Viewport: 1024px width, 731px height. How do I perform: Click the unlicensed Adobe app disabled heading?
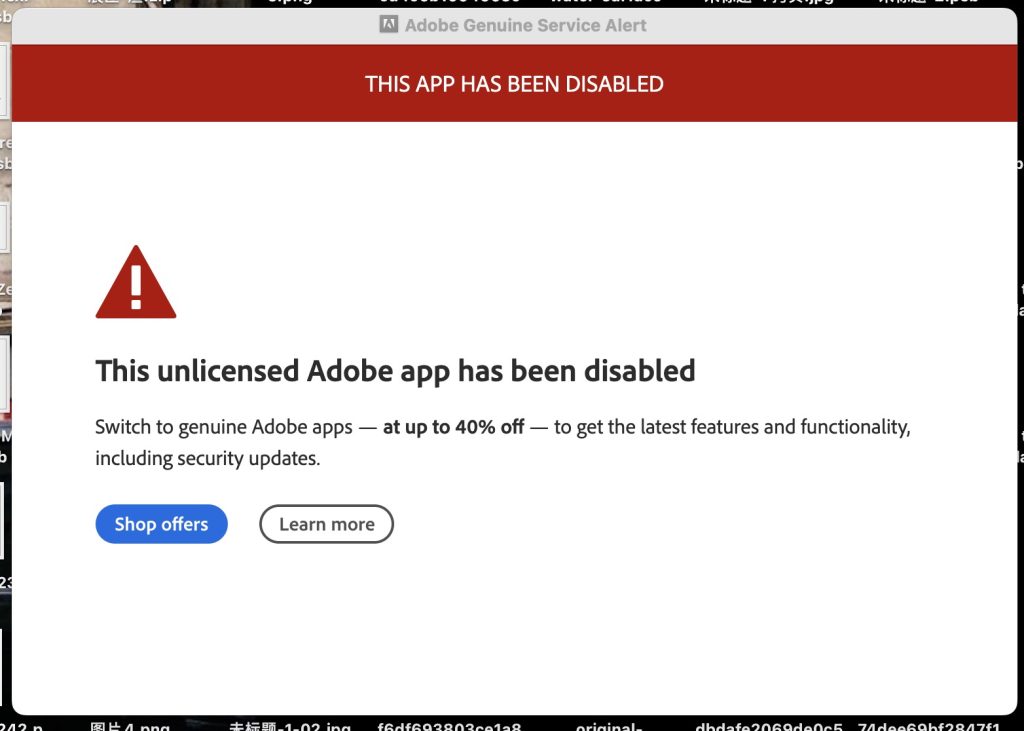[x=395, y=371]
